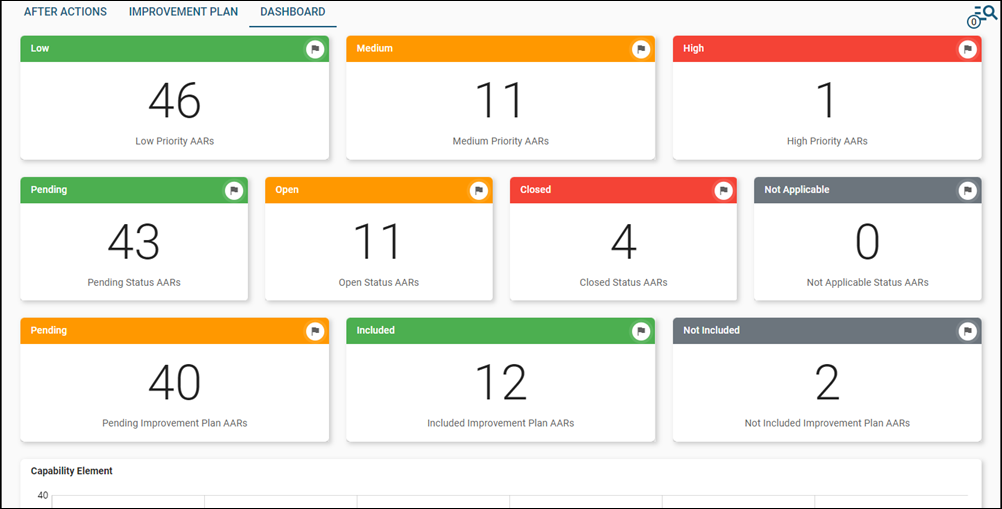The height and width of the screenshot is (509, 1002).
Task: Click the 46 Low Priority AARs count
Action: pos(175,101)
